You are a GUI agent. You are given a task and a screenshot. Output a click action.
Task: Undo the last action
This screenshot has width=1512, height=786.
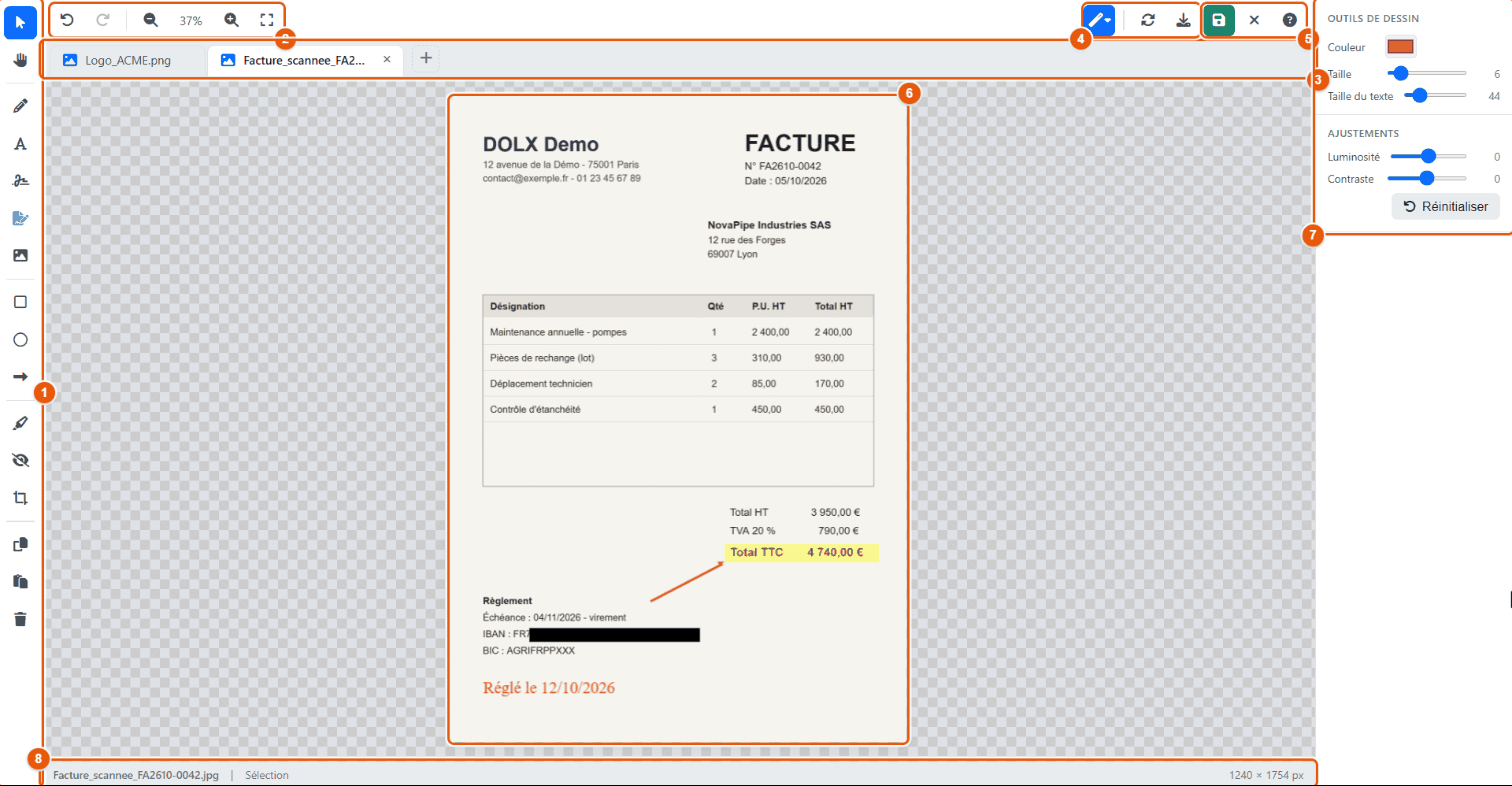pos(67,19)
